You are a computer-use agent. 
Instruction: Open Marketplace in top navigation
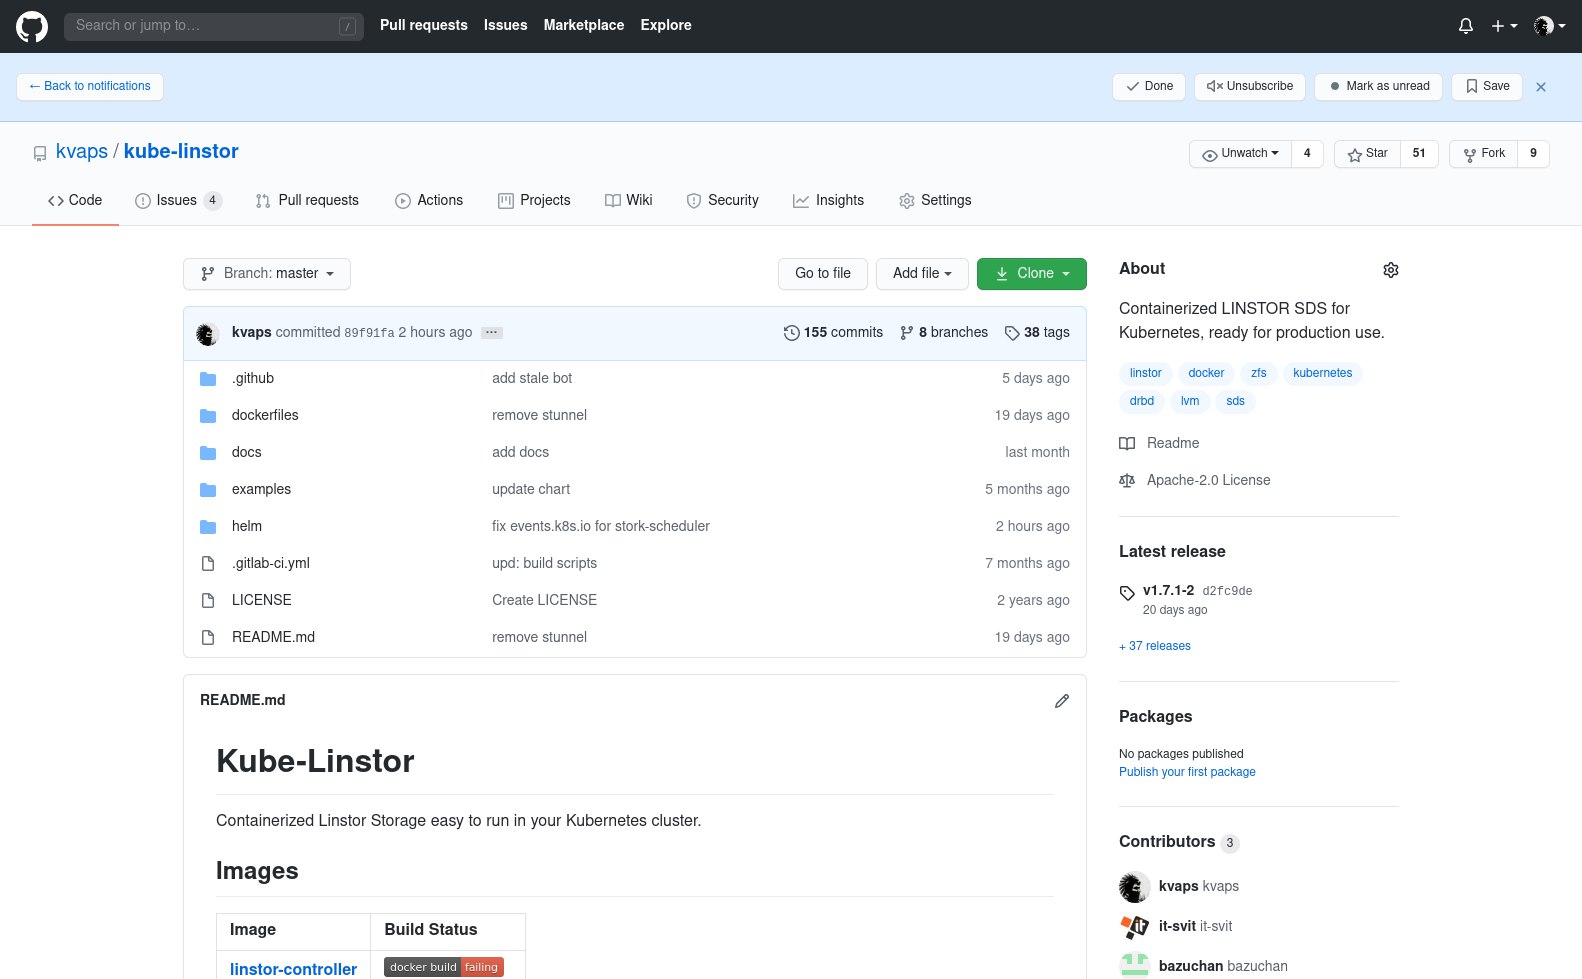[584, 26]
